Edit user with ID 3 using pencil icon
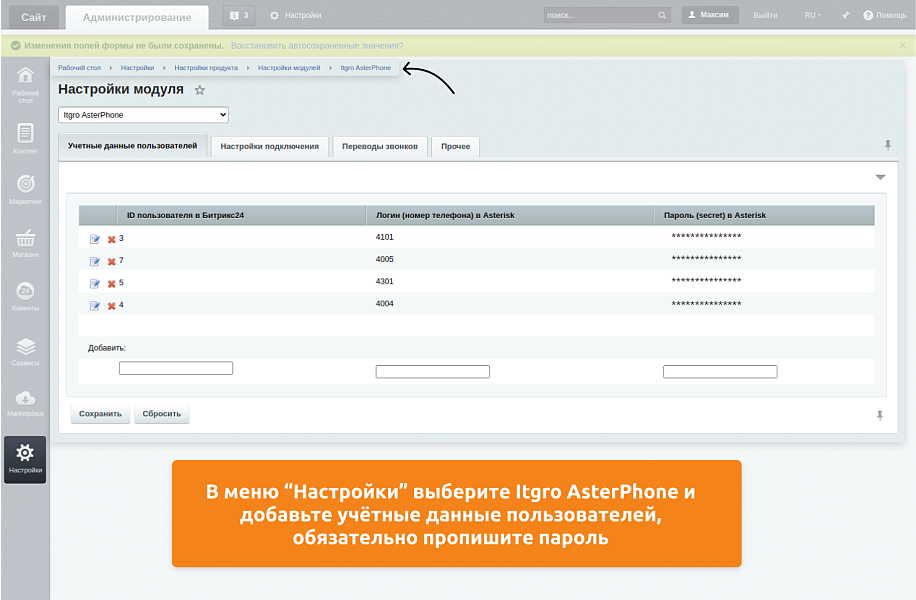The height and width of the screenshot is (600, 916). (x=95, y=238)
